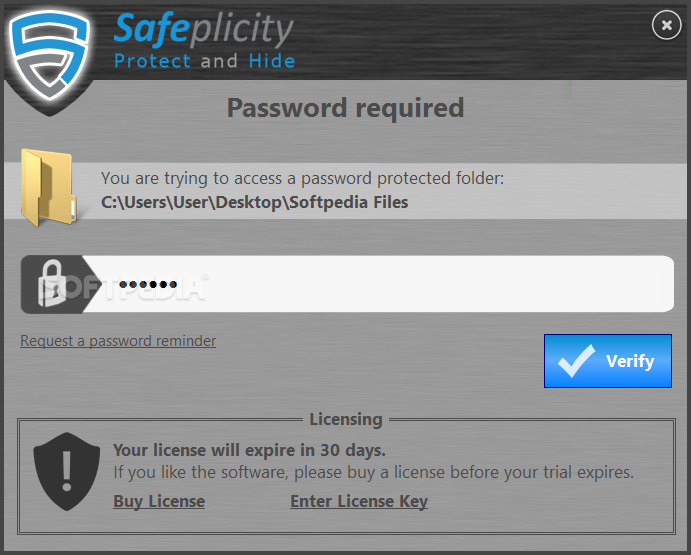The image size is (691, 555).
Task: Open the Buy License link
Action: [159, 502]
